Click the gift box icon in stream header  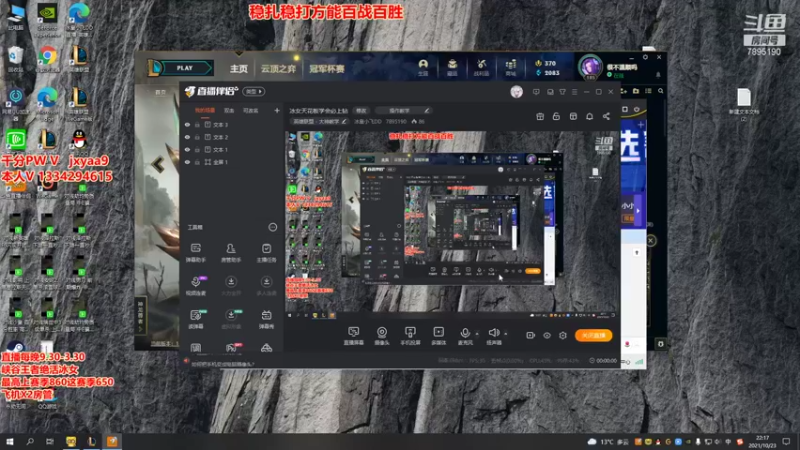540,116
